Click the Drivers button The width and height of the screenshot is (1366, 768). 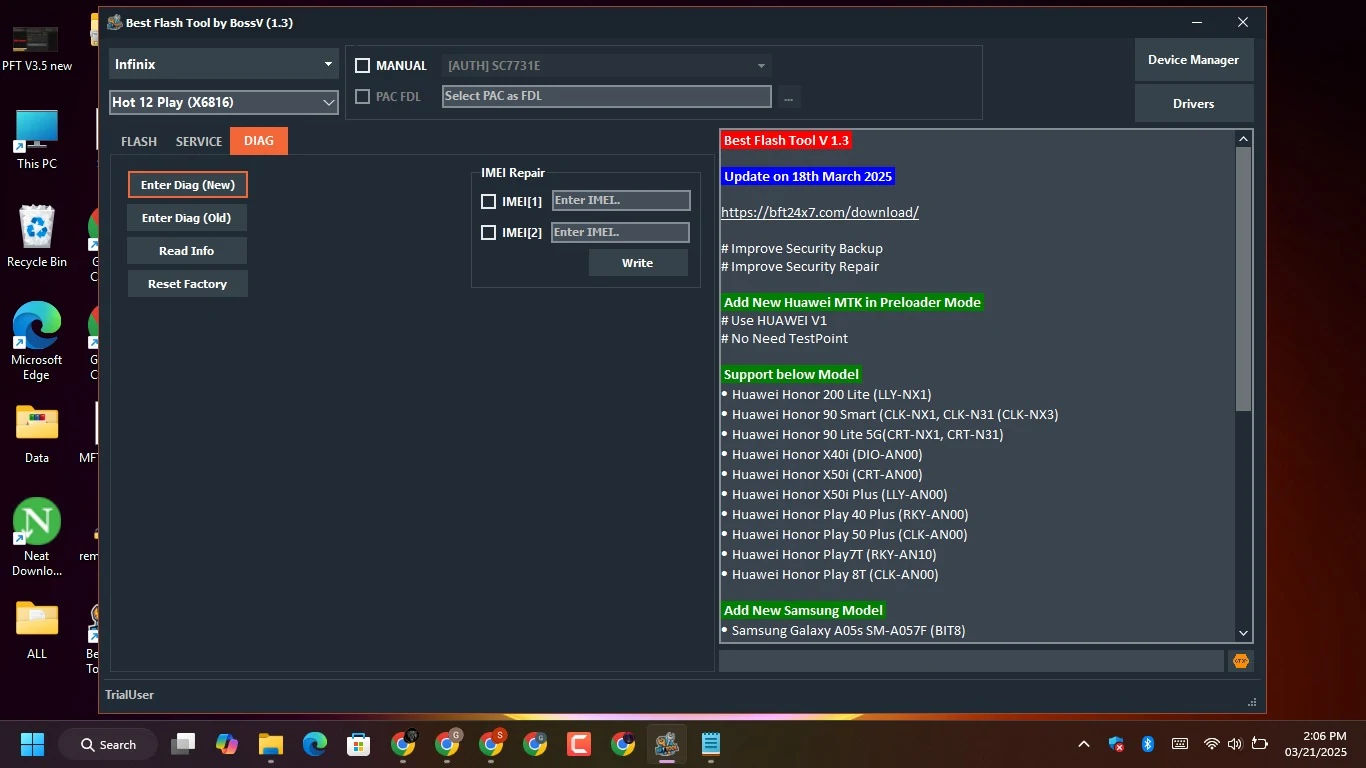pos(1194,104)
